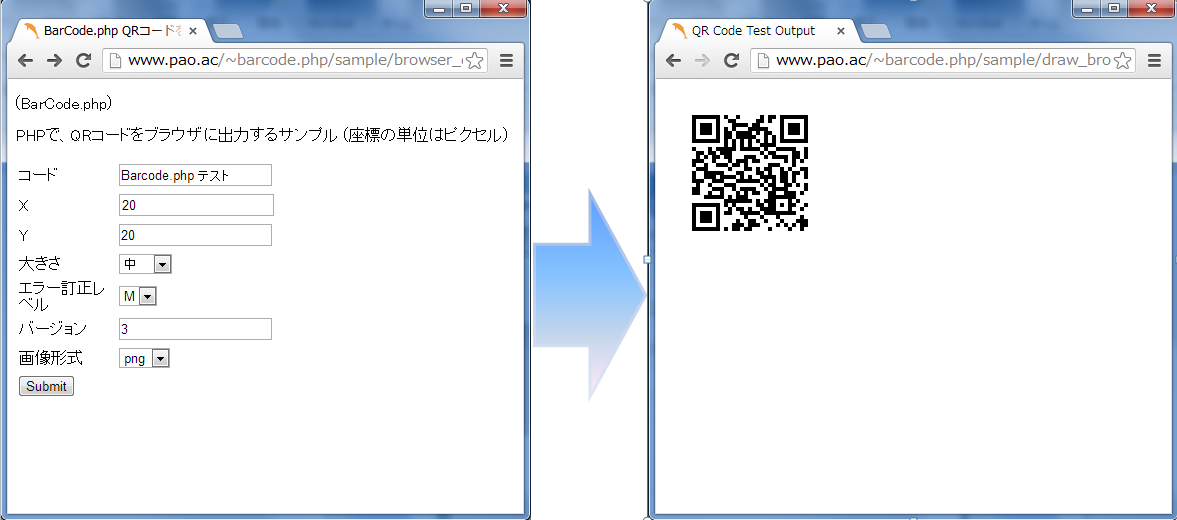Select the BarCode.php QRコード tab
This screenshot has height=520, width=1177.
111,31
